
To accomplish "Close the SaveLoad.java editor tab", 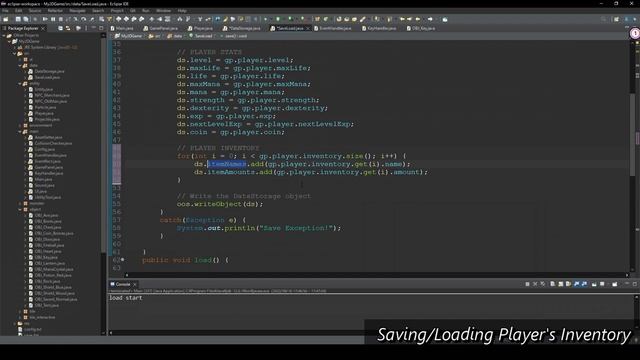I will click(x=308, y=28).
